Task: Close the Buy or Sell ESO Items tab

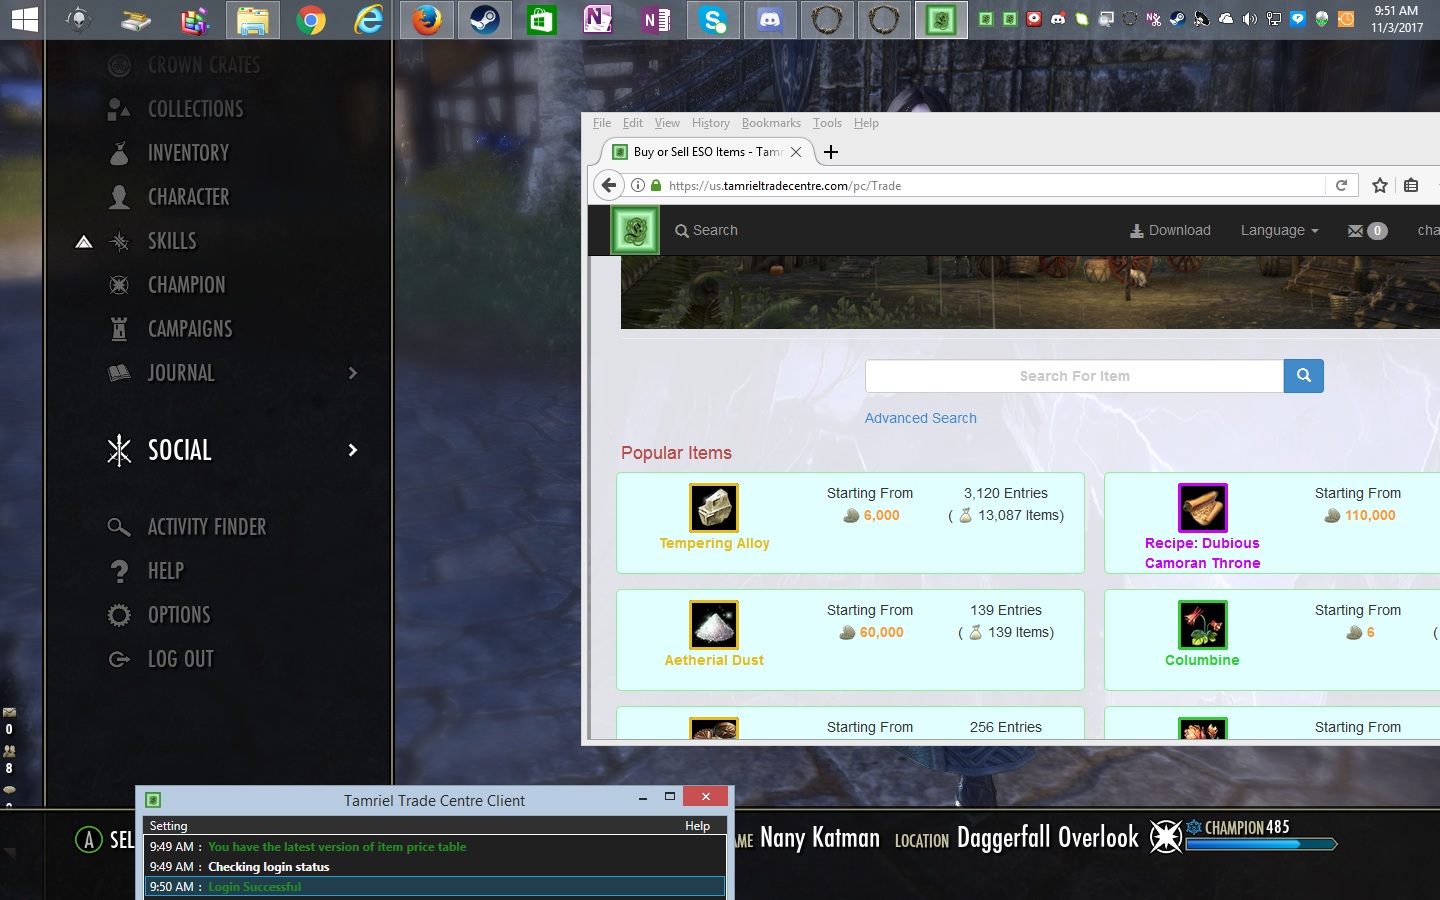Action: point(796,152)
